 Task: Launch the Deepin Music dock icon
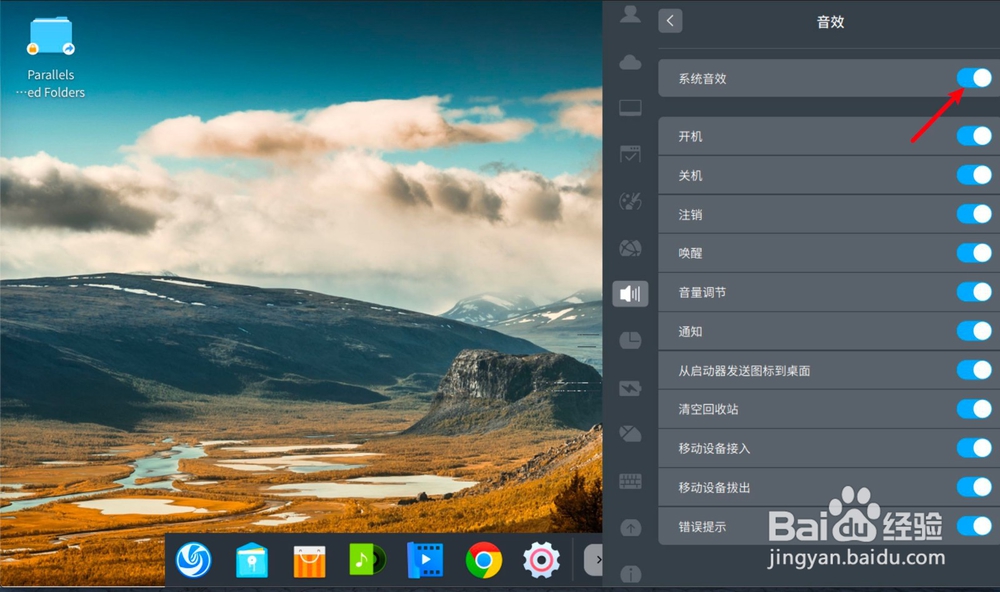click(x=367, y=559)
